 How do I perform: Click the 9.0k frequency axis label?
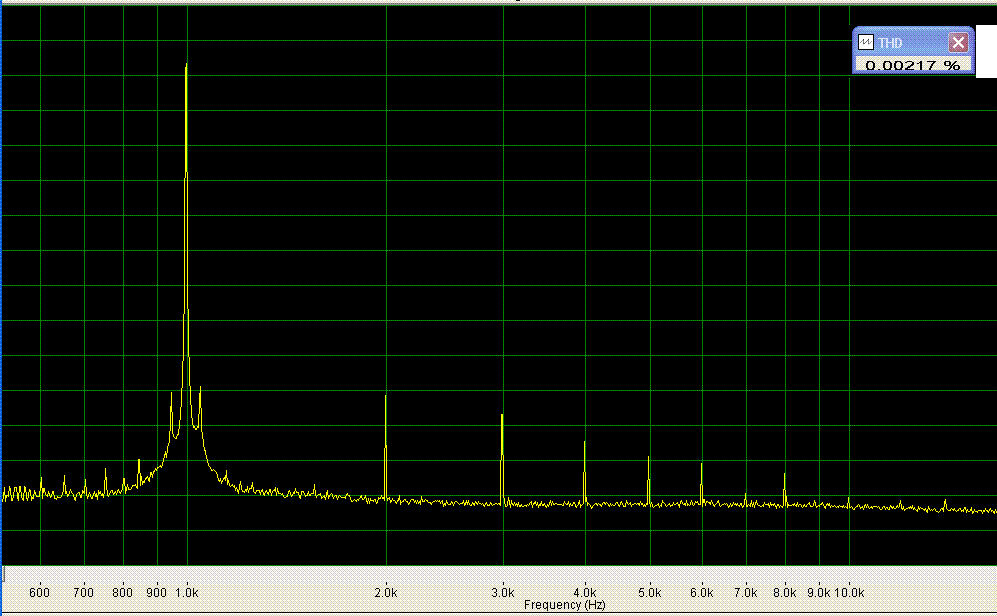point(819,592)
